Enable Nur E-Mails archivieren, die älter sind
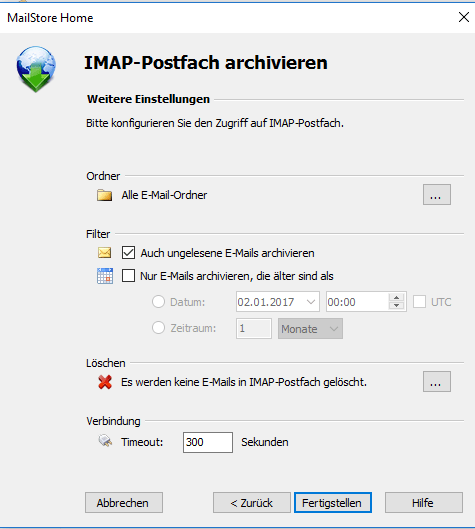 tap(129, 276)
